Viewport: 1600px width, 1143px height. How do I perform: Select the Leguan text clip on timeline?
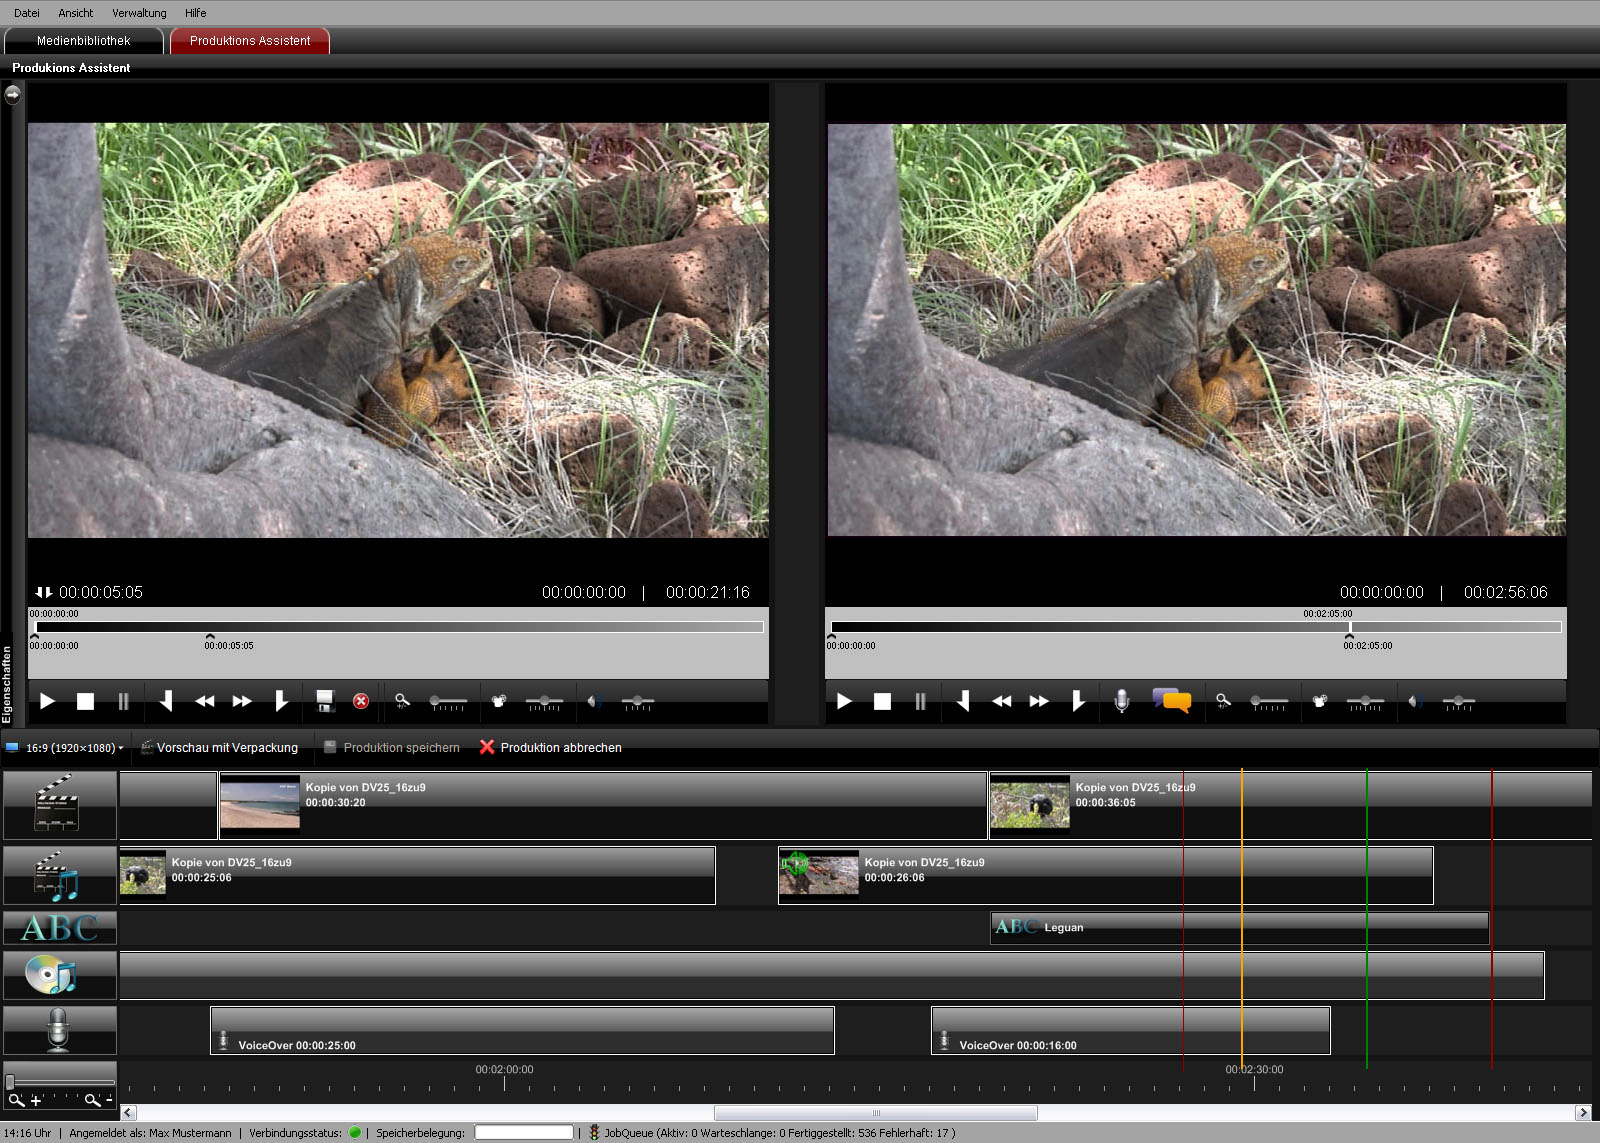click(x=1239, y=927)
